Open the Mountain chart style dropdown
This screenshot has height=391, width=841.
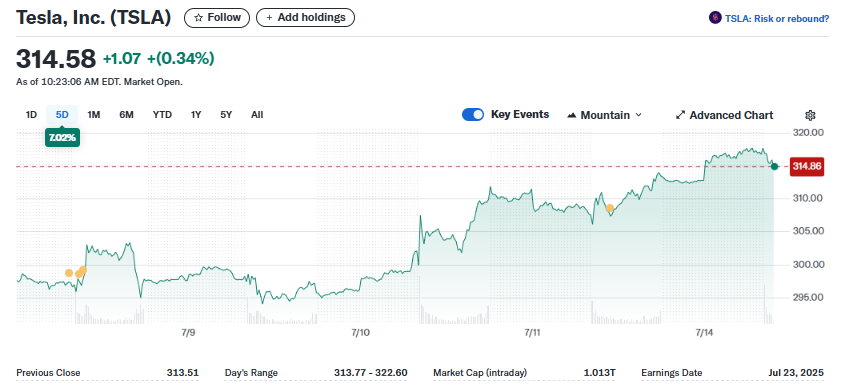pos(604,115)
